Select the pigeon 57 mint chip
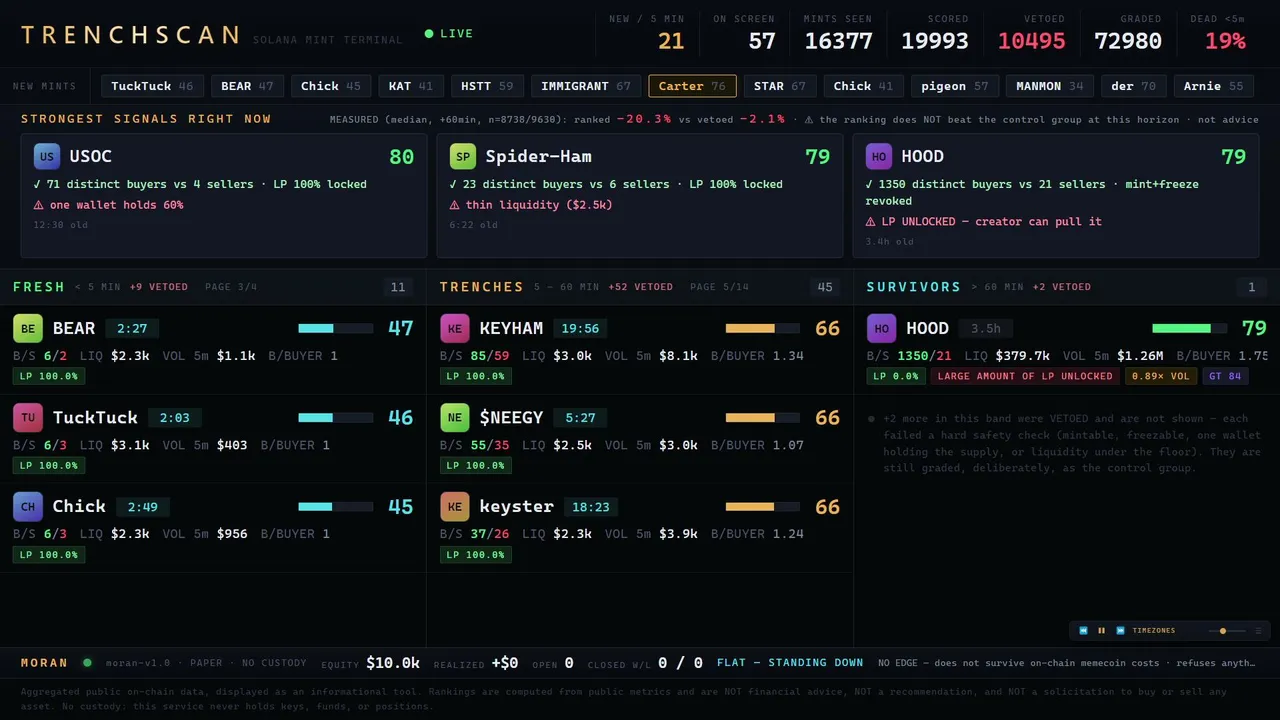The image size is (1280, 720). tap(955, 86)
